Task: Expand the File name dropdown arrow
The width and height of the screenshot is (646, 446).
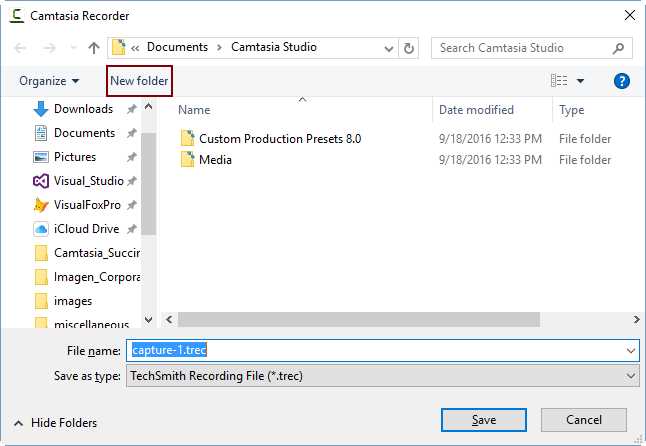Action: (x=631, y=351)
